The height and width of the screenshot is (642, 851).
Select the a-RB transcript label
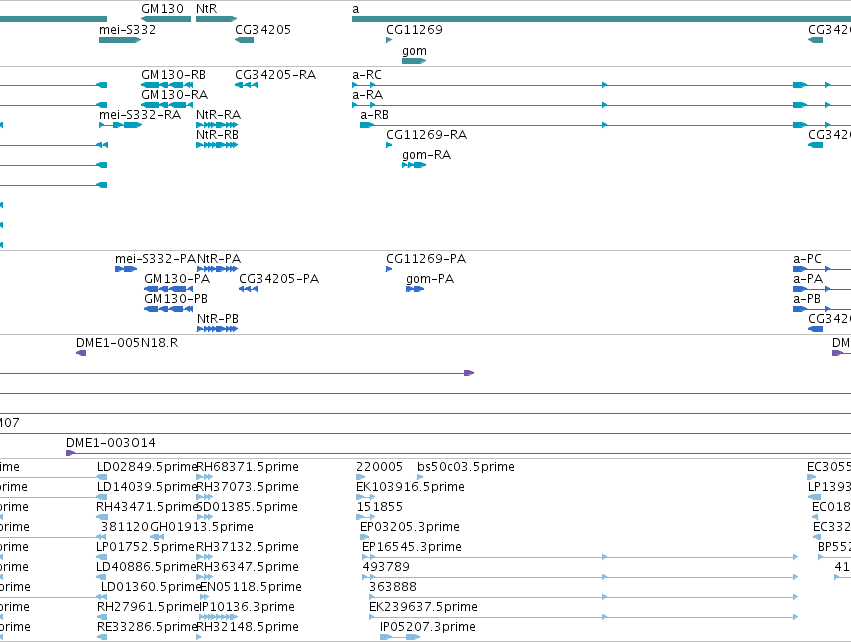coord(374,115)
